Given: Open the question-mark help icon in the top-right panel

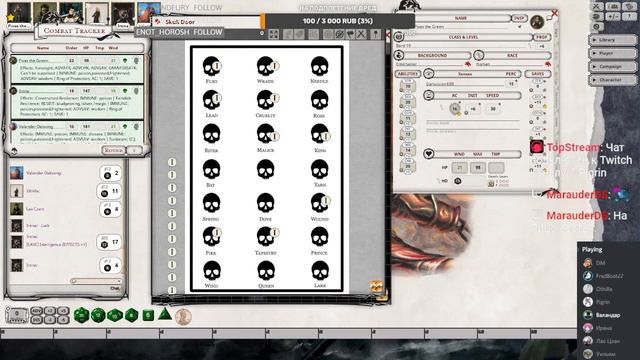Looking at the screenshot, I should pos(629,17).
